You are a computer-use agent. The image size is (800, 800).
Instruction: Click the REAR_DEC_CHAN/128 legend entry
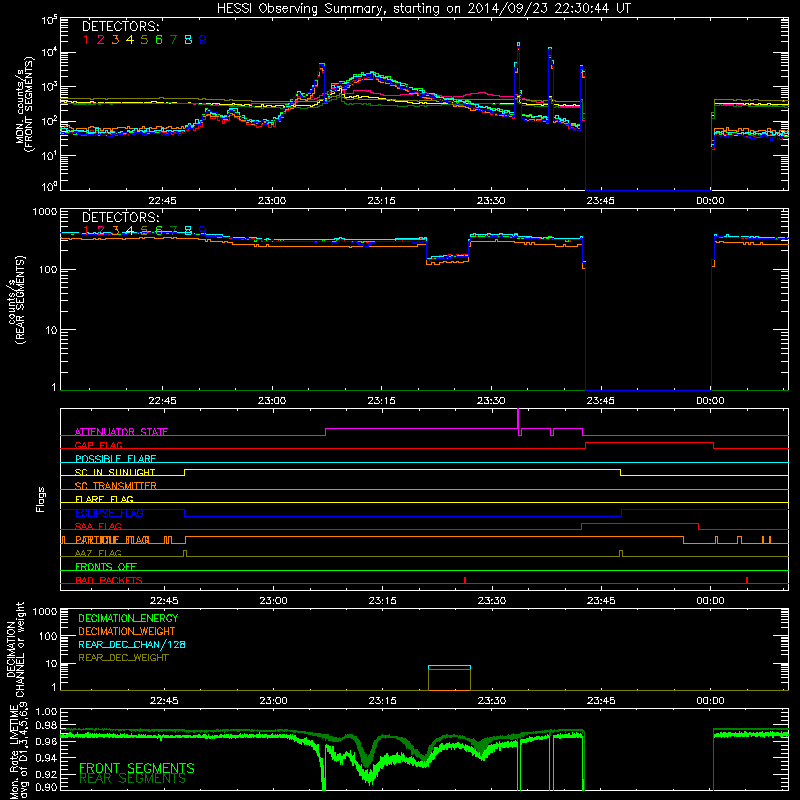coord(132,645)
